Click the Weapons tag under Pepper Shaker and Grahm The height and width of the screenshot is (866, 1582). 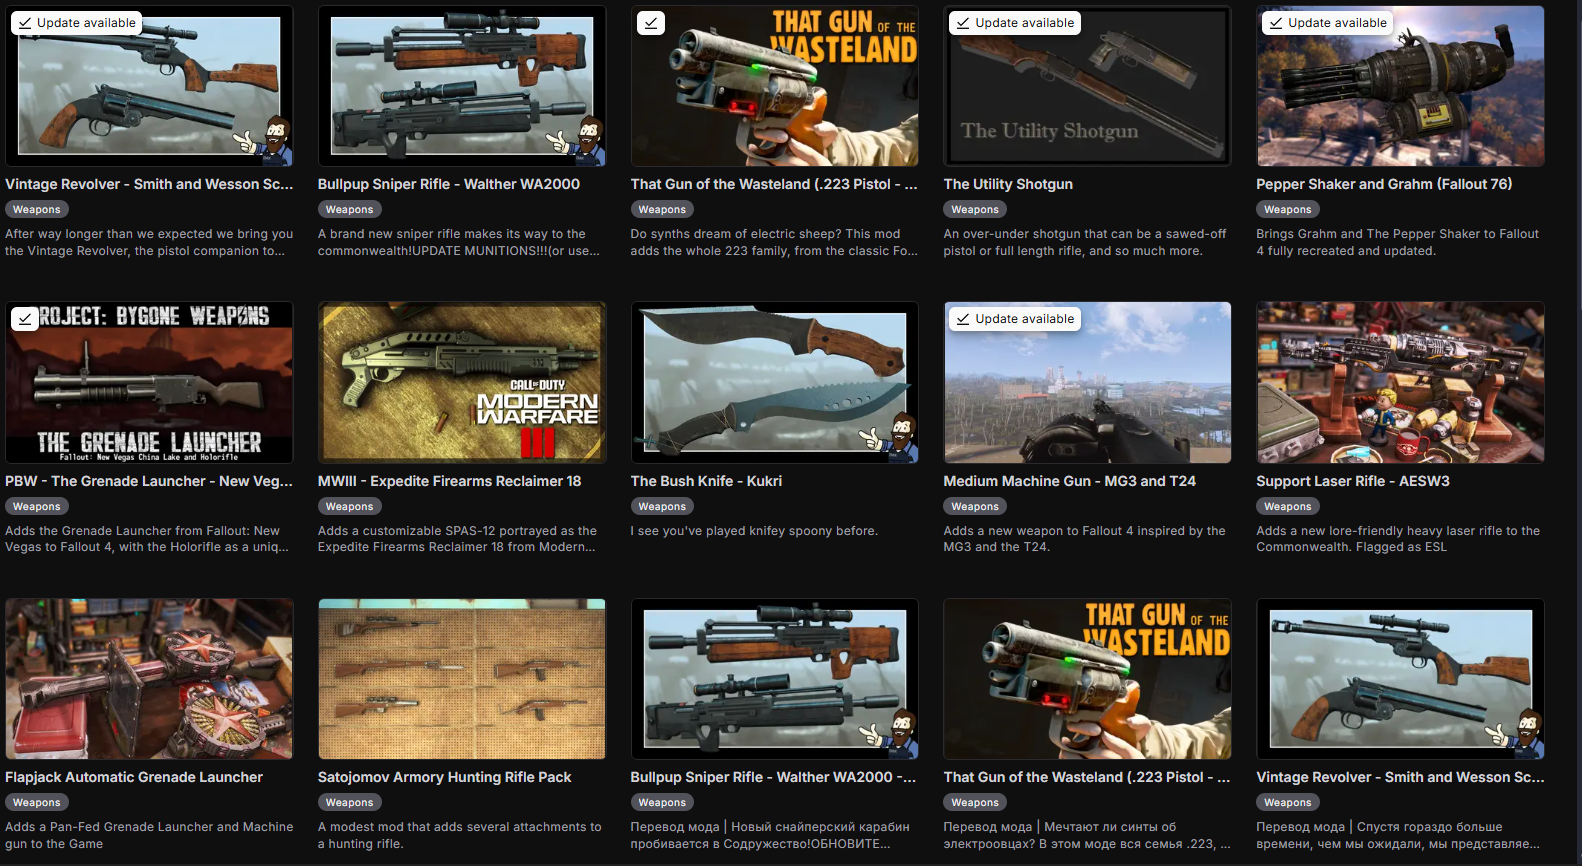tap(1288, 210)
